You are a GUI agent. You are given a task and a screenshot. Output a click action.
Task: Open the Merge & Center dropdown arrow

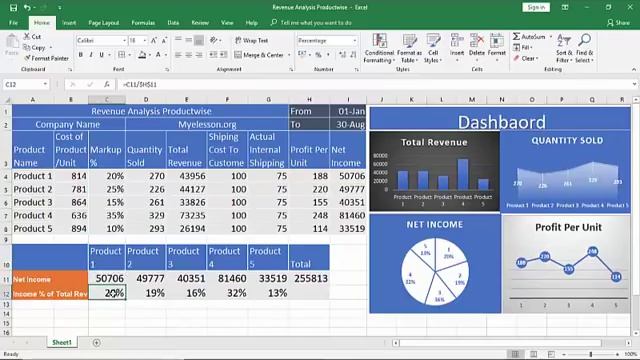click(x=289, y=55)
